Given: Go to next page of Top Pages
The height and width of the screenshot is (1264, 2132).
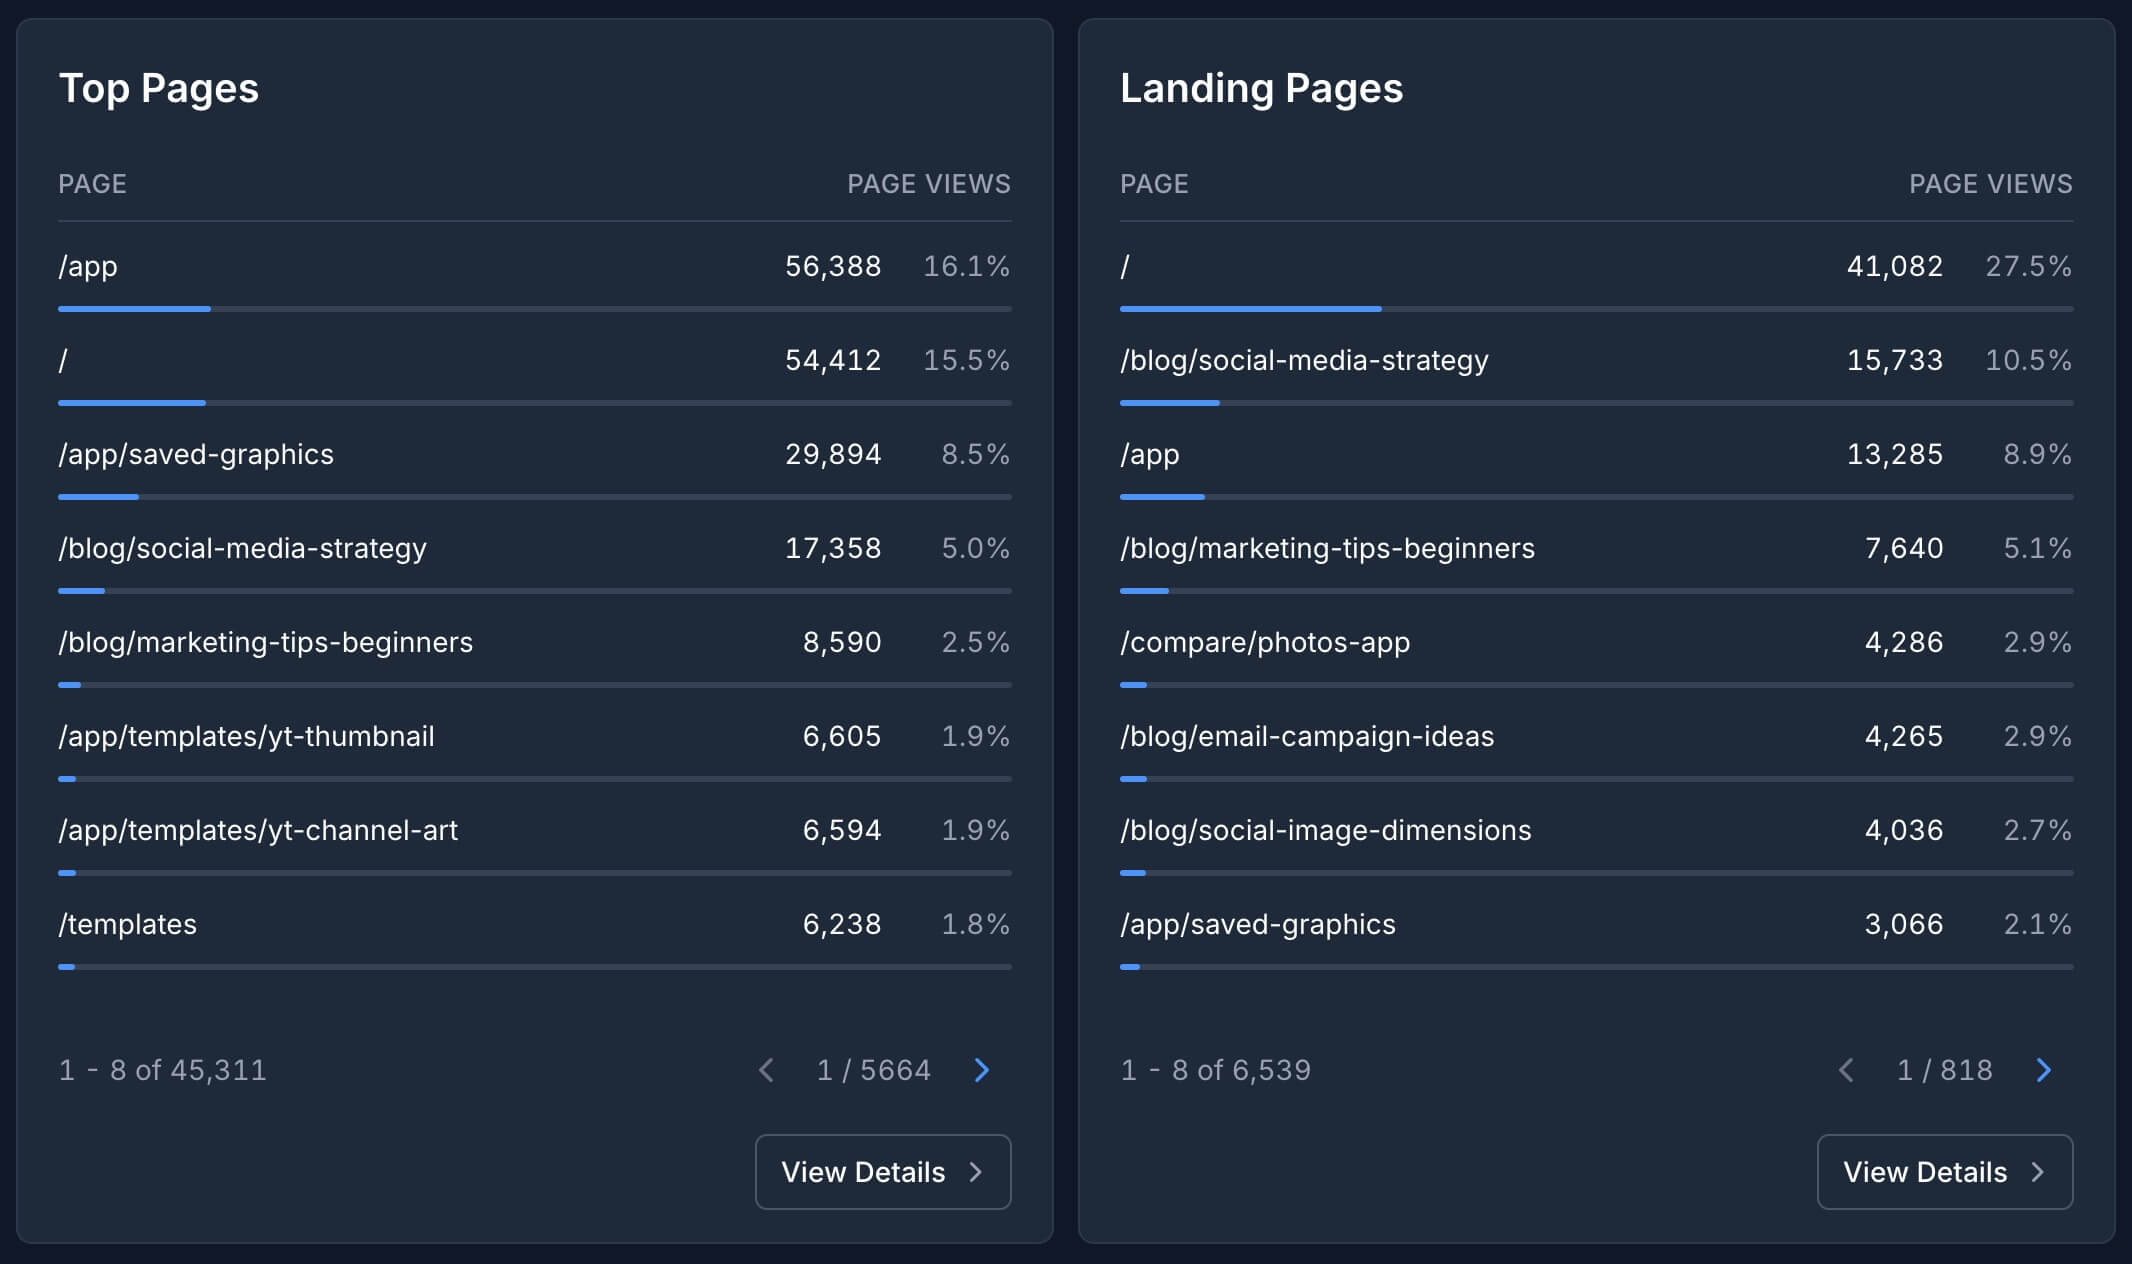Looking at the screenshot, I should 981,1070.
